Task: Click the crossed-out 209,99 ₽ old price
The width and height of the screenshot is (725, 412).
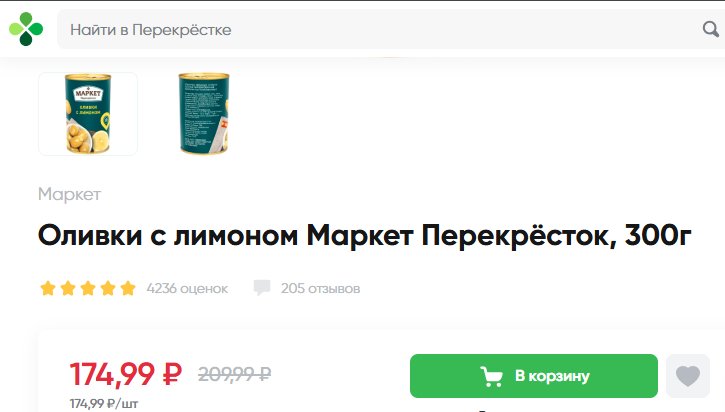Action: 234,374
